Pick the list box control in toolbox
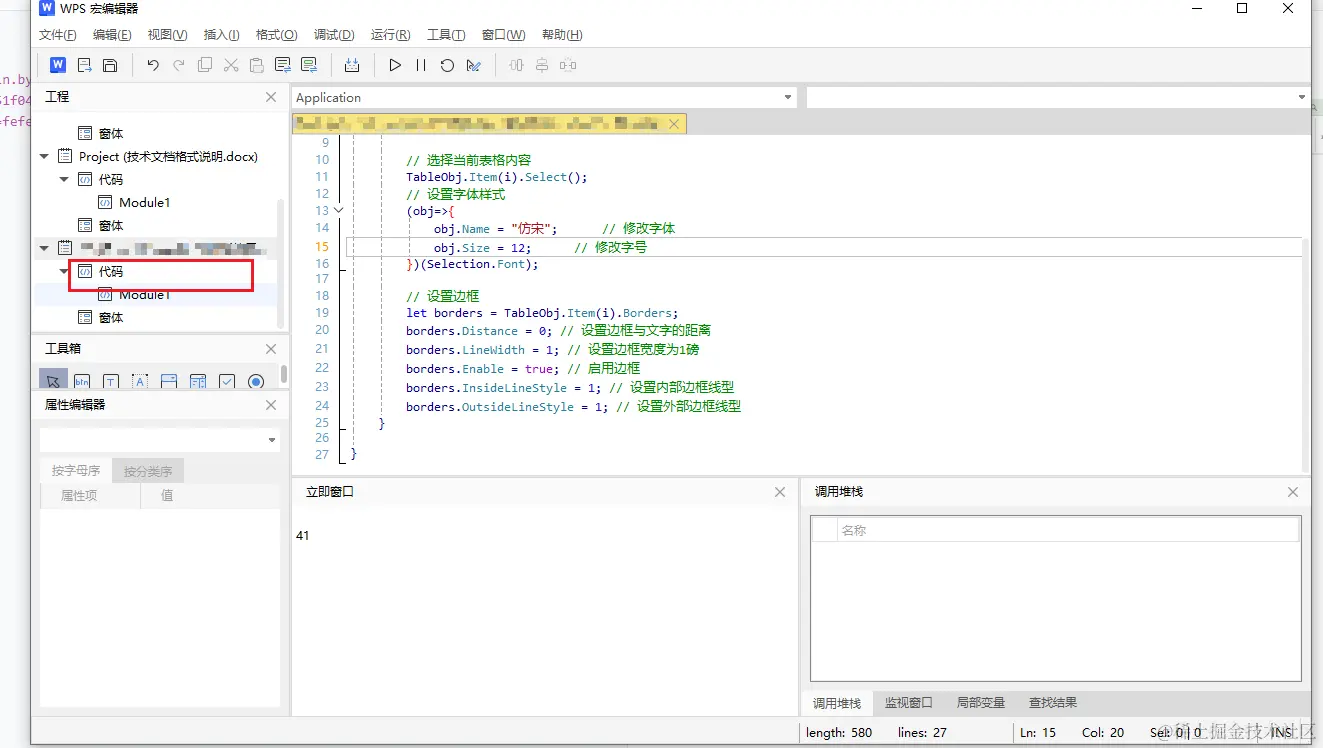 198,381
